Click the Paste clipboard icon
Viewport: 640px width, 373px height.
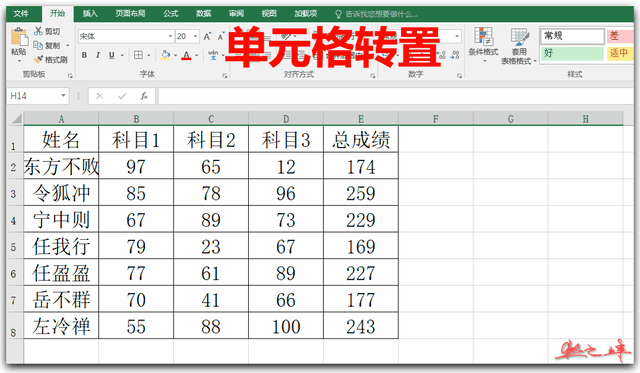click(x=19, y=37)
